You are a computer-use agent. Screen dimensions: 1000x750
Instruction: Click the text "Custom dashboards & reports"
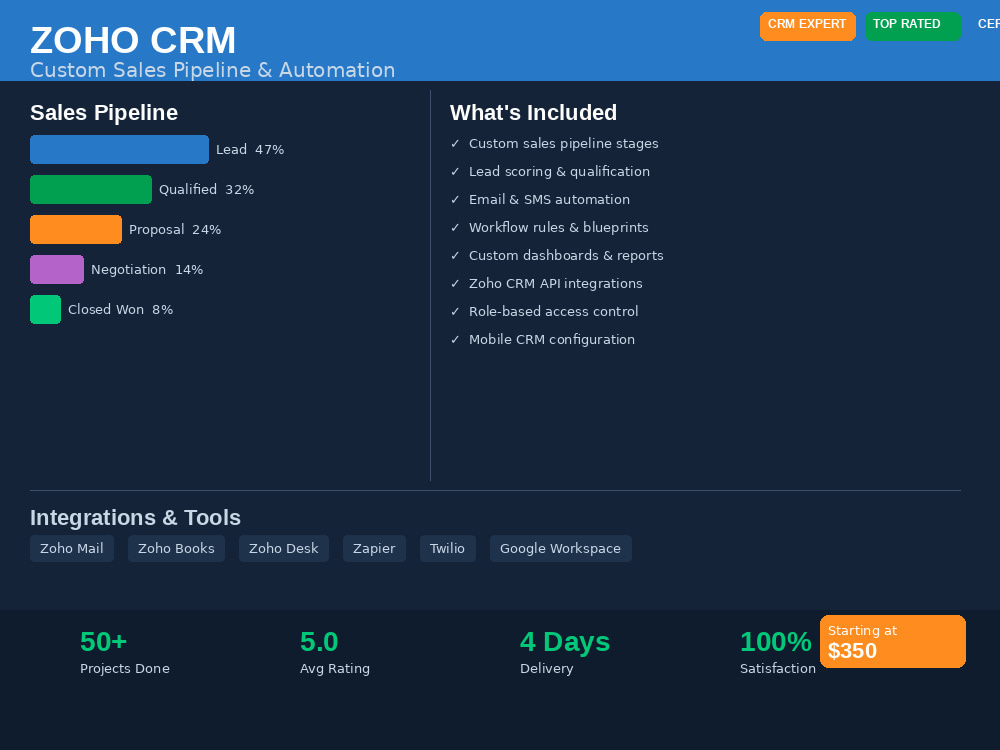(566, 256)
